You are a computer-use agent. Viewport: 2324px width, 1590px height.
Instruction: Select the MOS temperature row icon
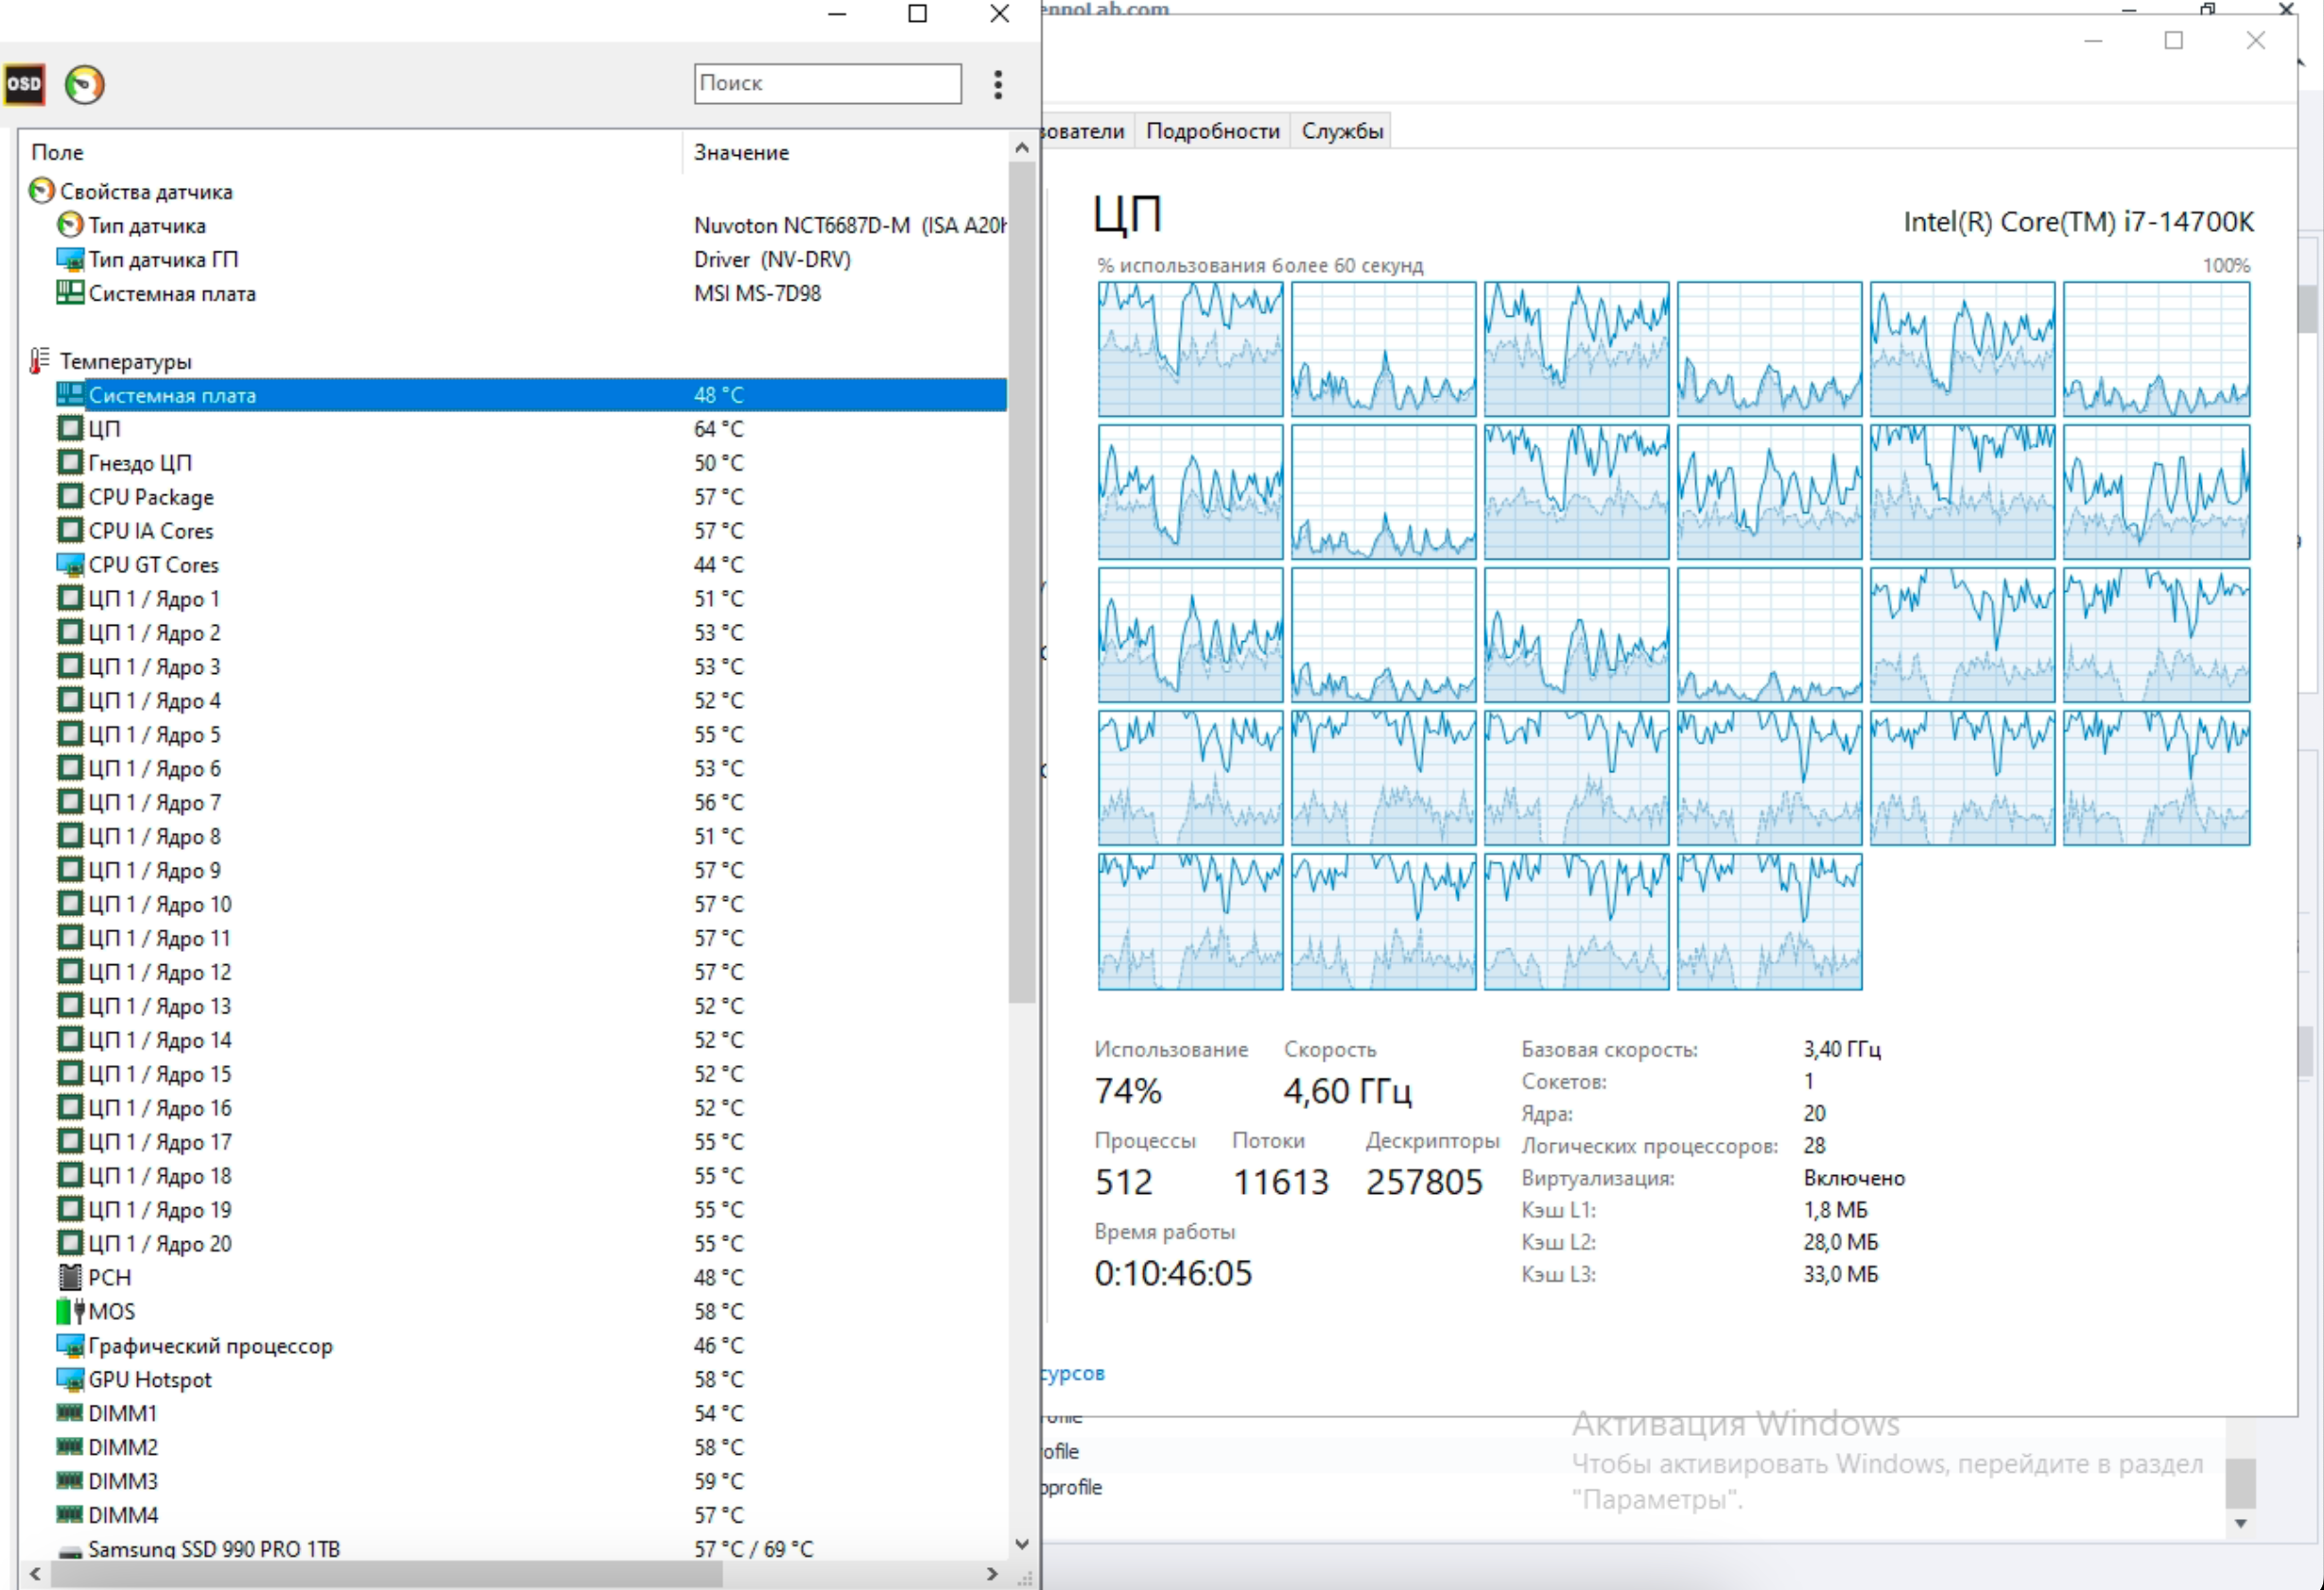click(x=69, y=1311)
